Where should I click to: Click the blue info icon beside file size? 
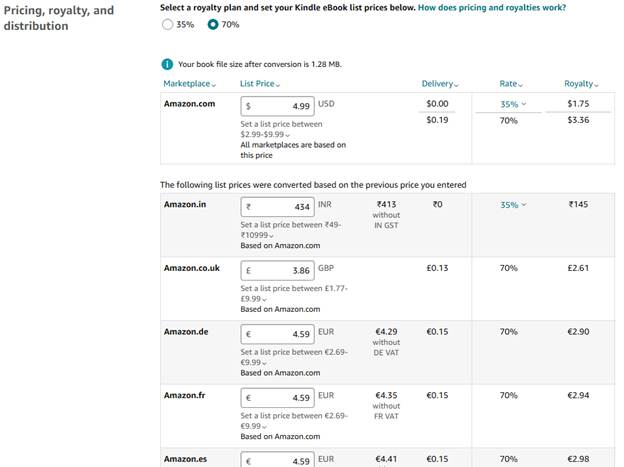click(x=167, y=64)
